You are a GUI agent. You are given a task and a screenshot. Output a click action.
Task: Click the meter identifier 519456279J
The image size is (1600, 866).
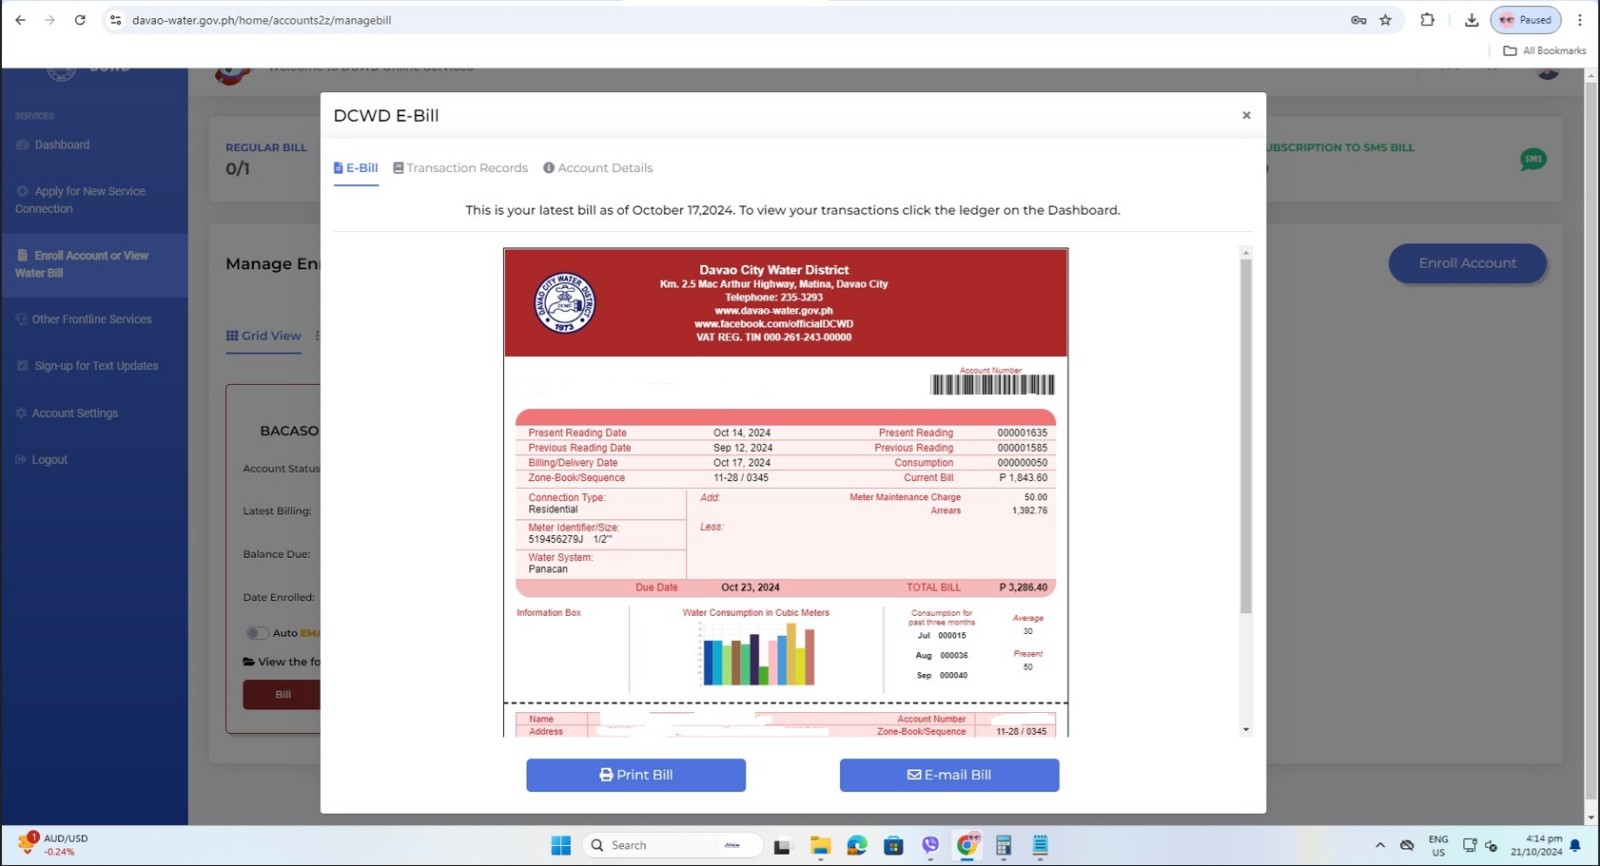(556, 540)
